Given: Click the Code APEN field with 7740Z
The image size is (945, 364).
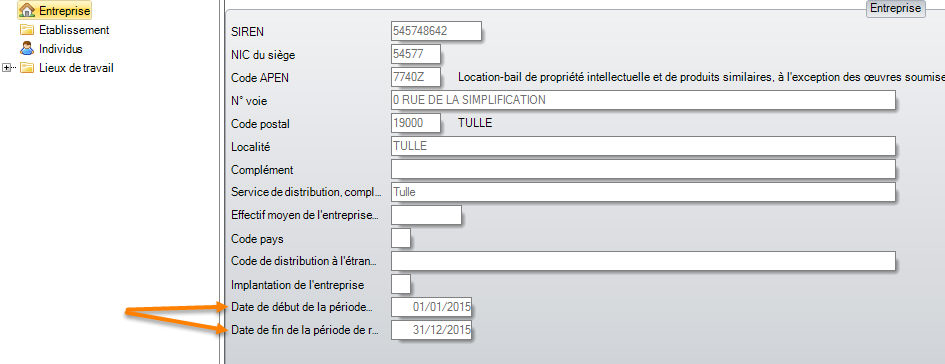Looking at the screenshot, I should (416, 77).
